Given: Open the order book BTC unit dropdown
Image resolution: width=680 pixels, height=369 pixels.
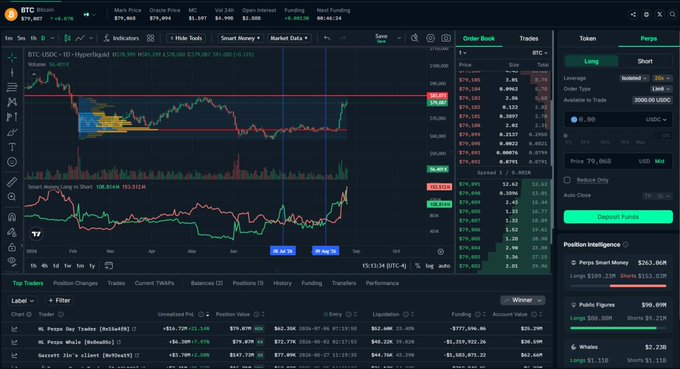Looking at the screenshot, I should (x=540, y=53).
